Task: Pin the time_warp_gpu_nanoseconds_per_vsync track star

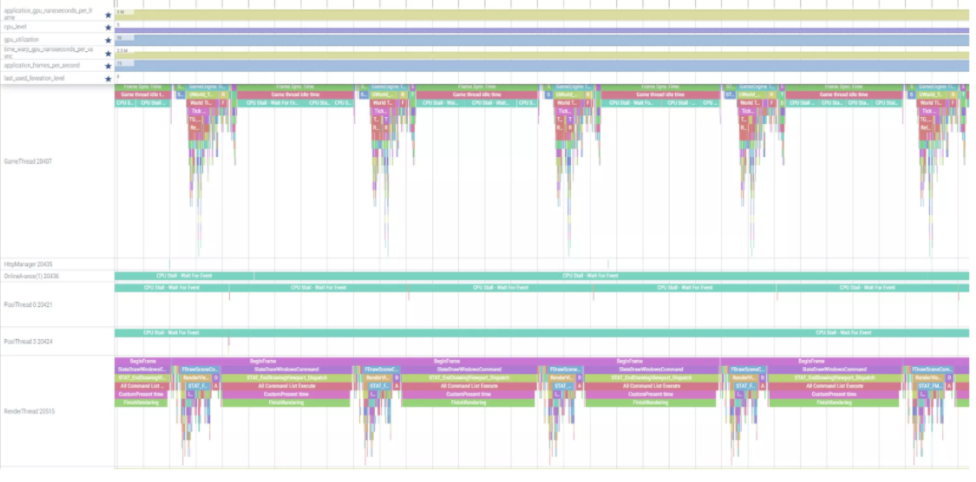Action: [x=108, y=53]
